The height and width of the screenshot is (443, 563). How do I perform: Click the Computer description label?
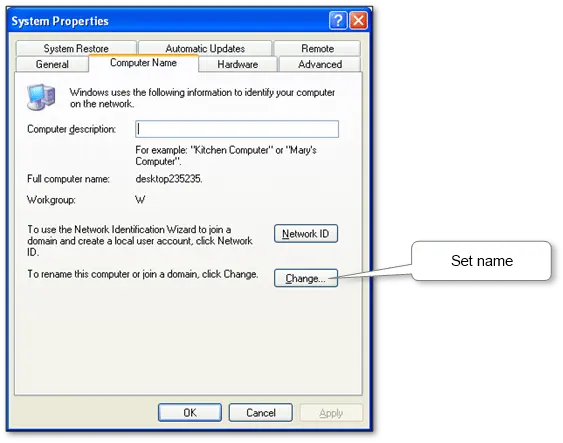(71, 129)
